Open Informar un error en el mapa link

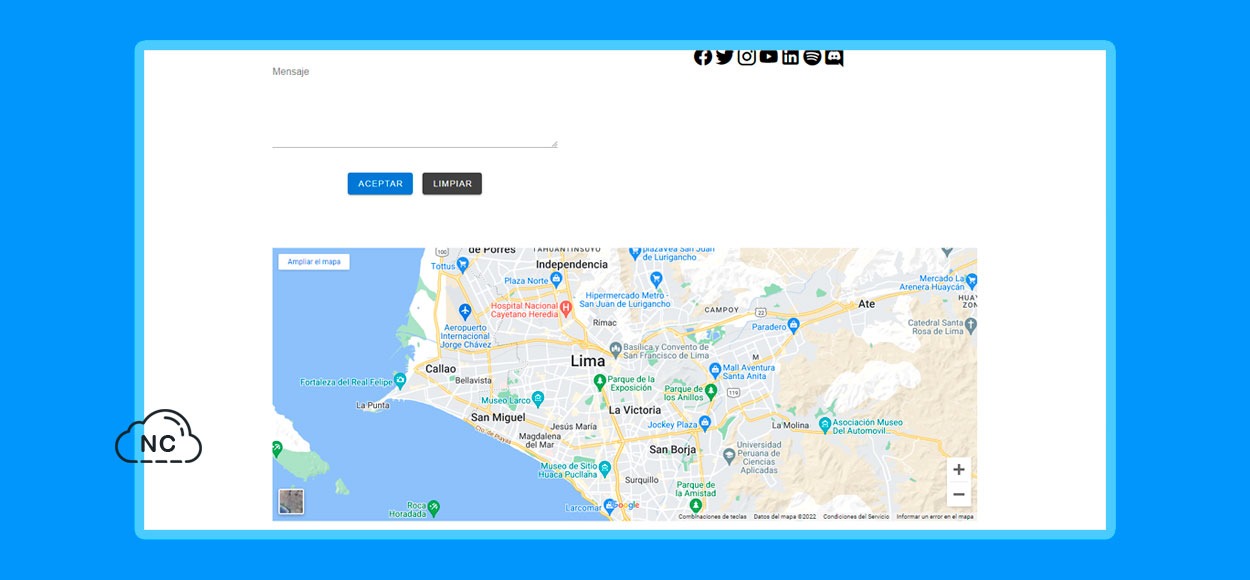coord(935,517)
